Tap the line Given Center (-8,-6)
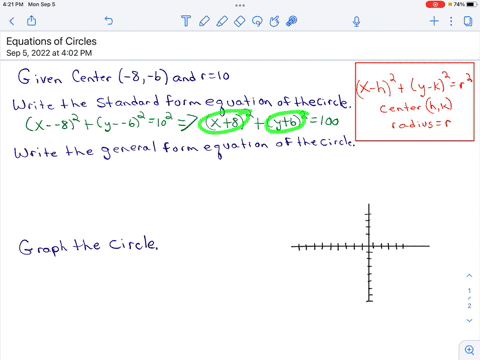 click(x=124, y=77)
